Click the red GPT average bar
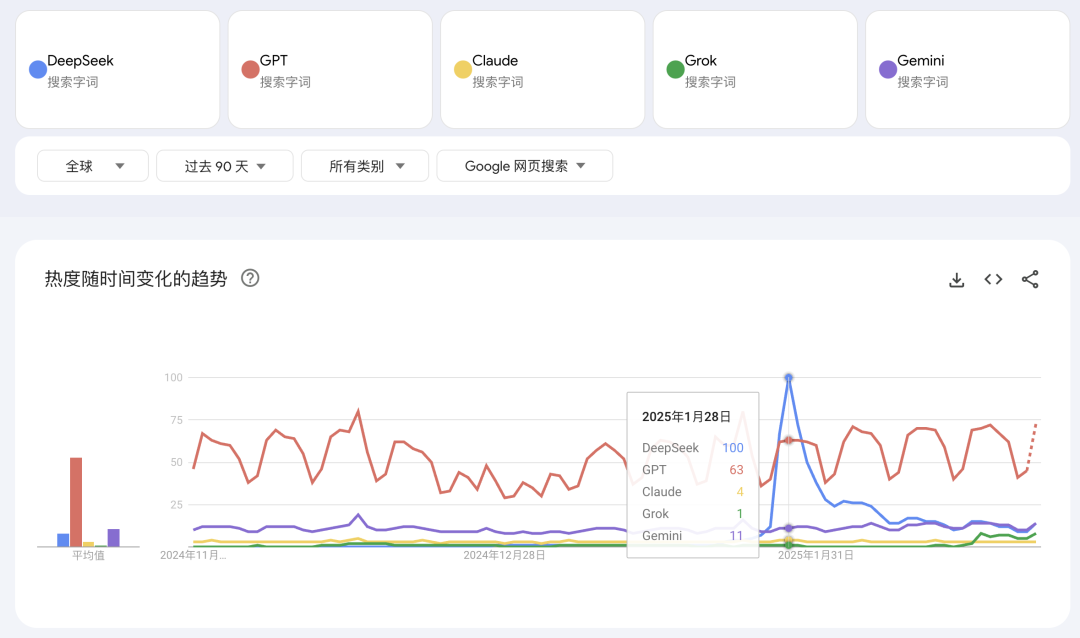The image size is (1080, 638). pyautogui.click(x=76, y=502)
